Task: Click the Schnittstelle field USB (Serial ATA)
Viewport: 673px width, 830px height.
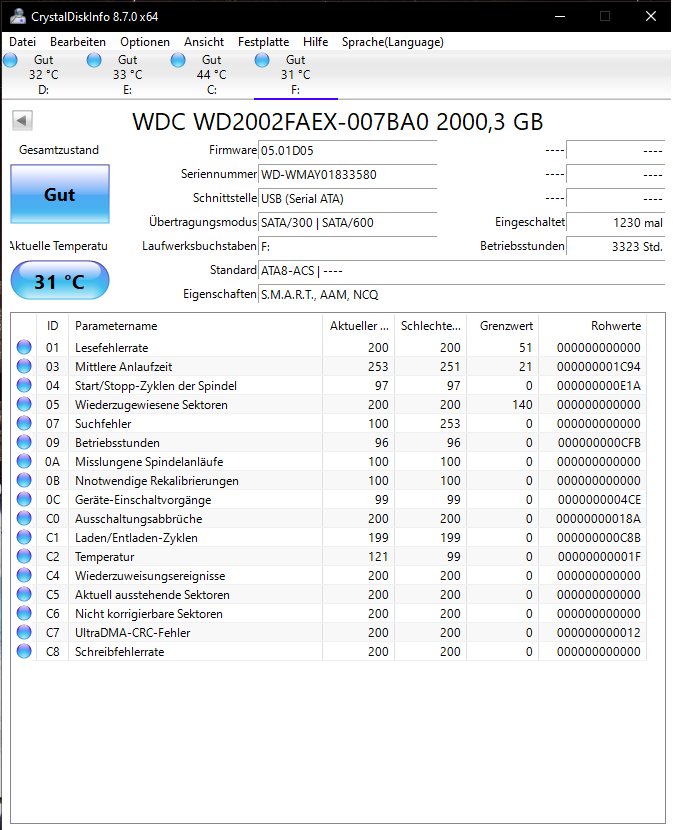Action: [347, 199]
